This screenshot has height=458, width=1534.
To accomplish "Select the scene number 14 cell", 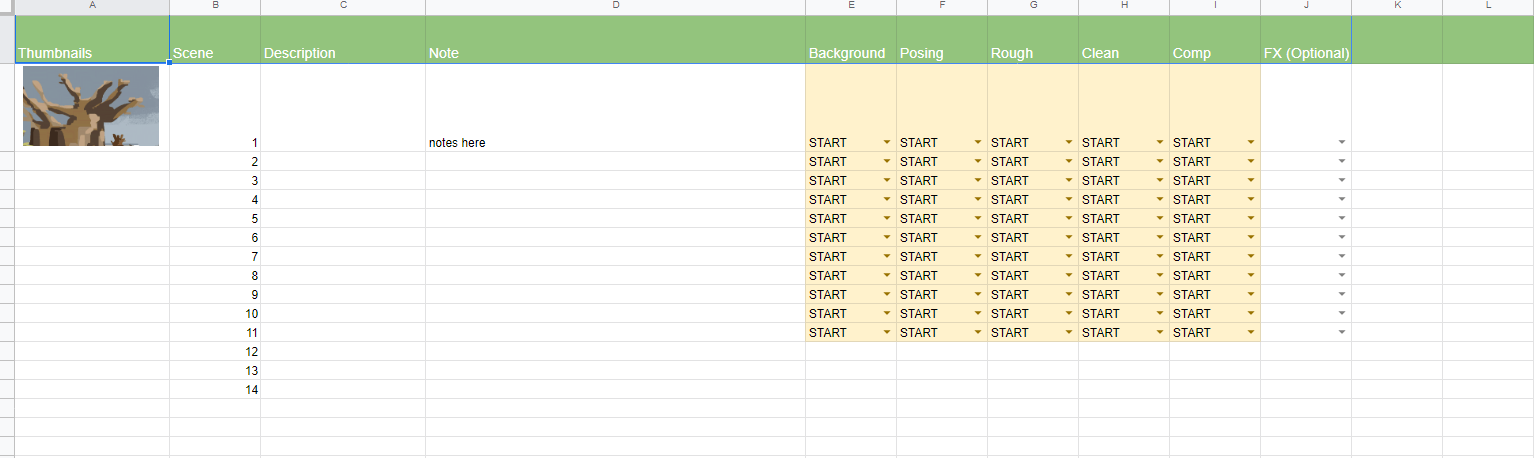I will (215, 390).
